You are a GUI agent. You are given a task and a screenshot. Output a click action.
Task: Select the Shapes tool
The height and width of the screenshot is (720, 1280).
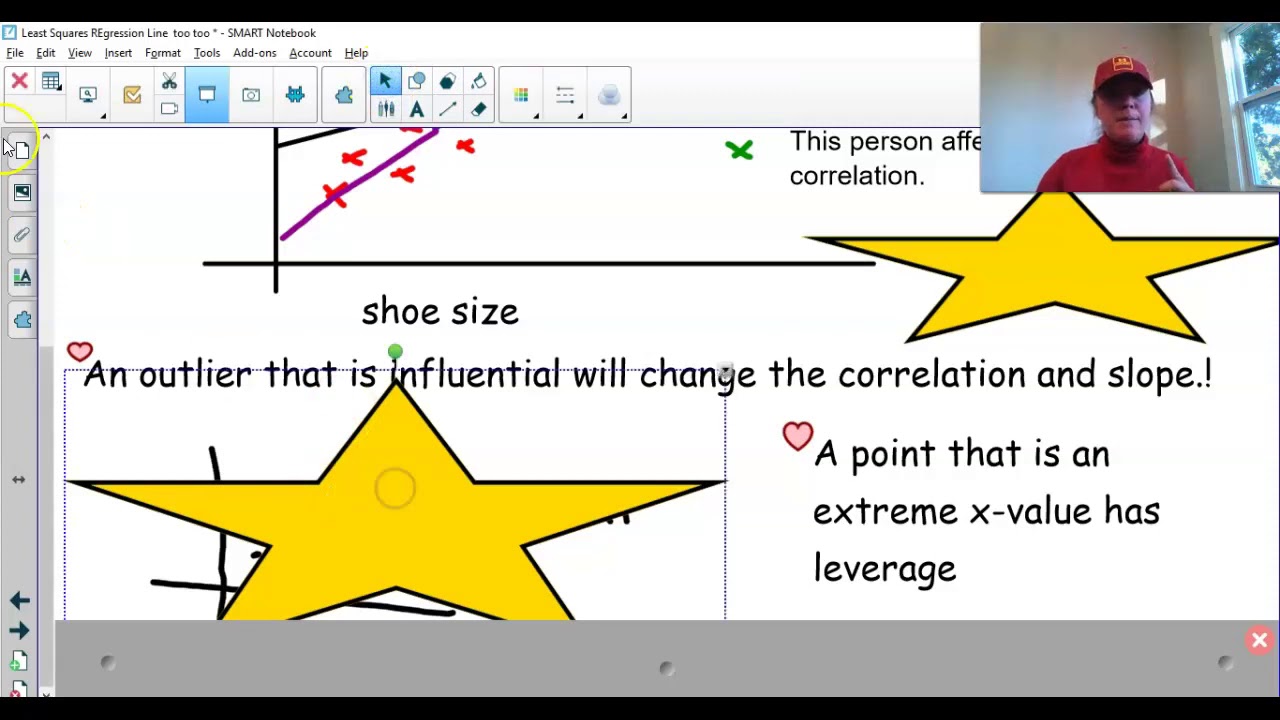[x=417, y=81]
